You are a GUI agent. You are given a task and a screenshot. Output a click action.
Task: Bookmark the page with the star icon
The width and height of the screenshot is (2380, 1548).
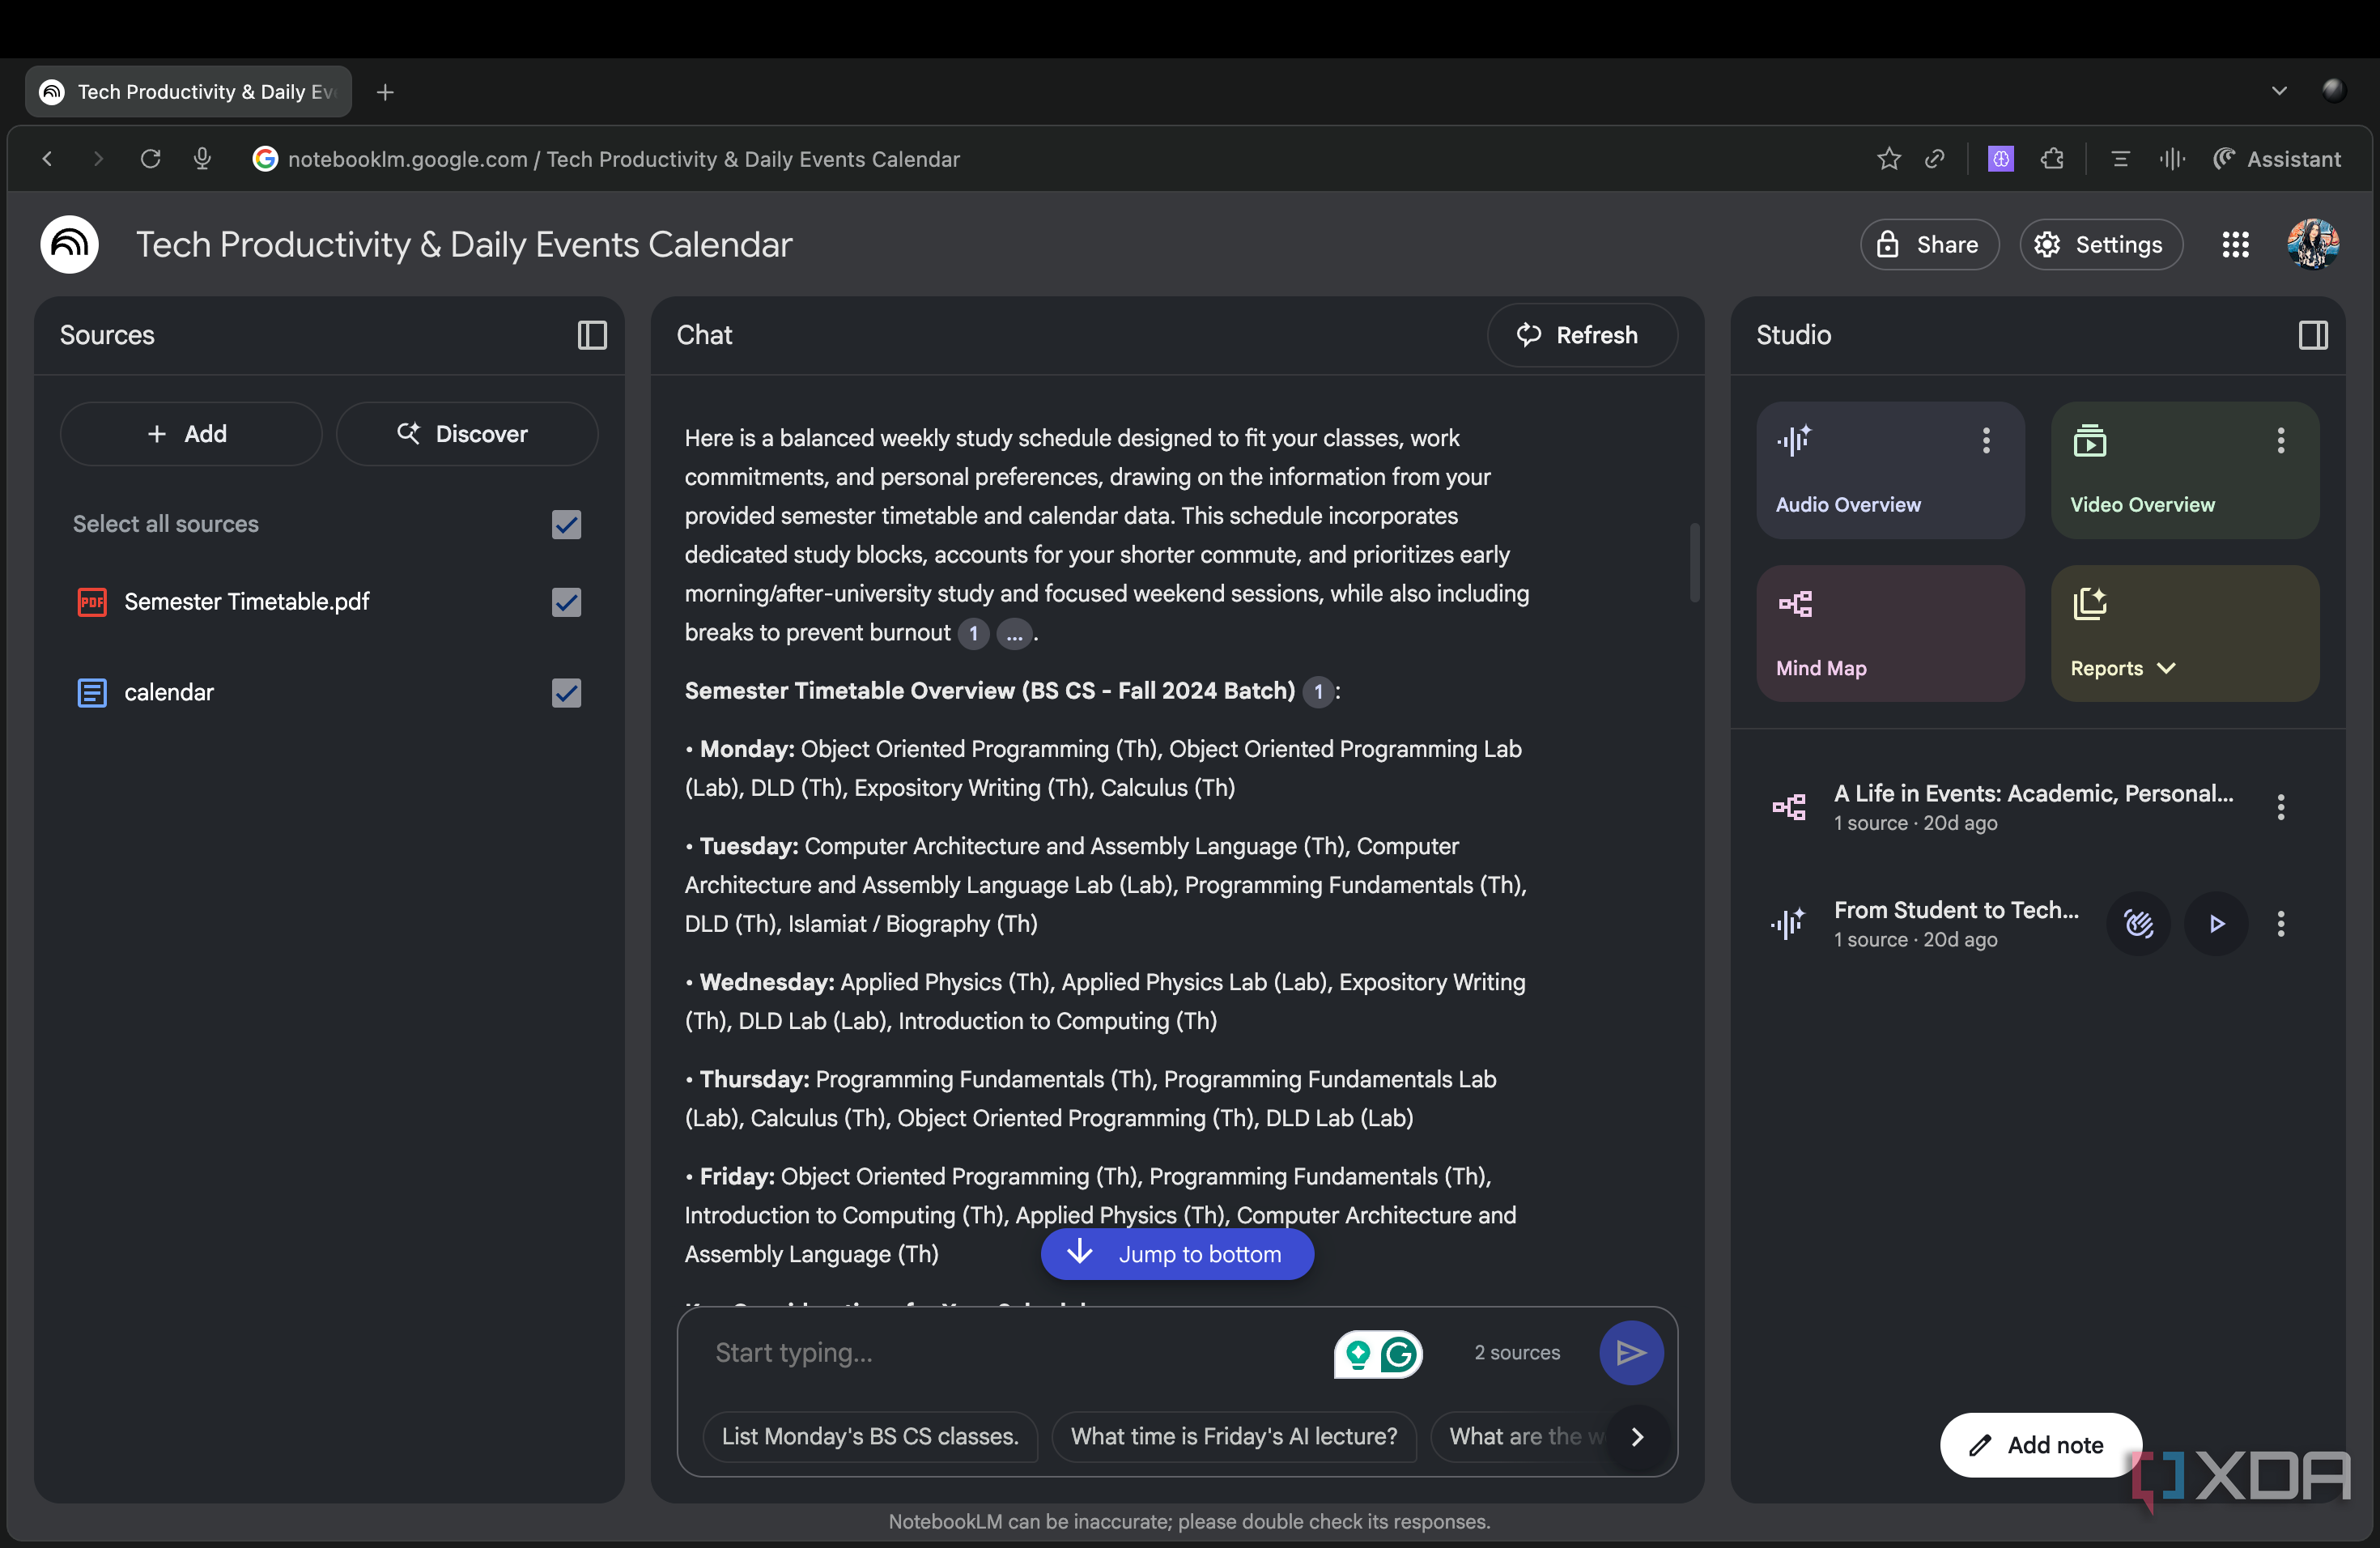coord(1888,159)
